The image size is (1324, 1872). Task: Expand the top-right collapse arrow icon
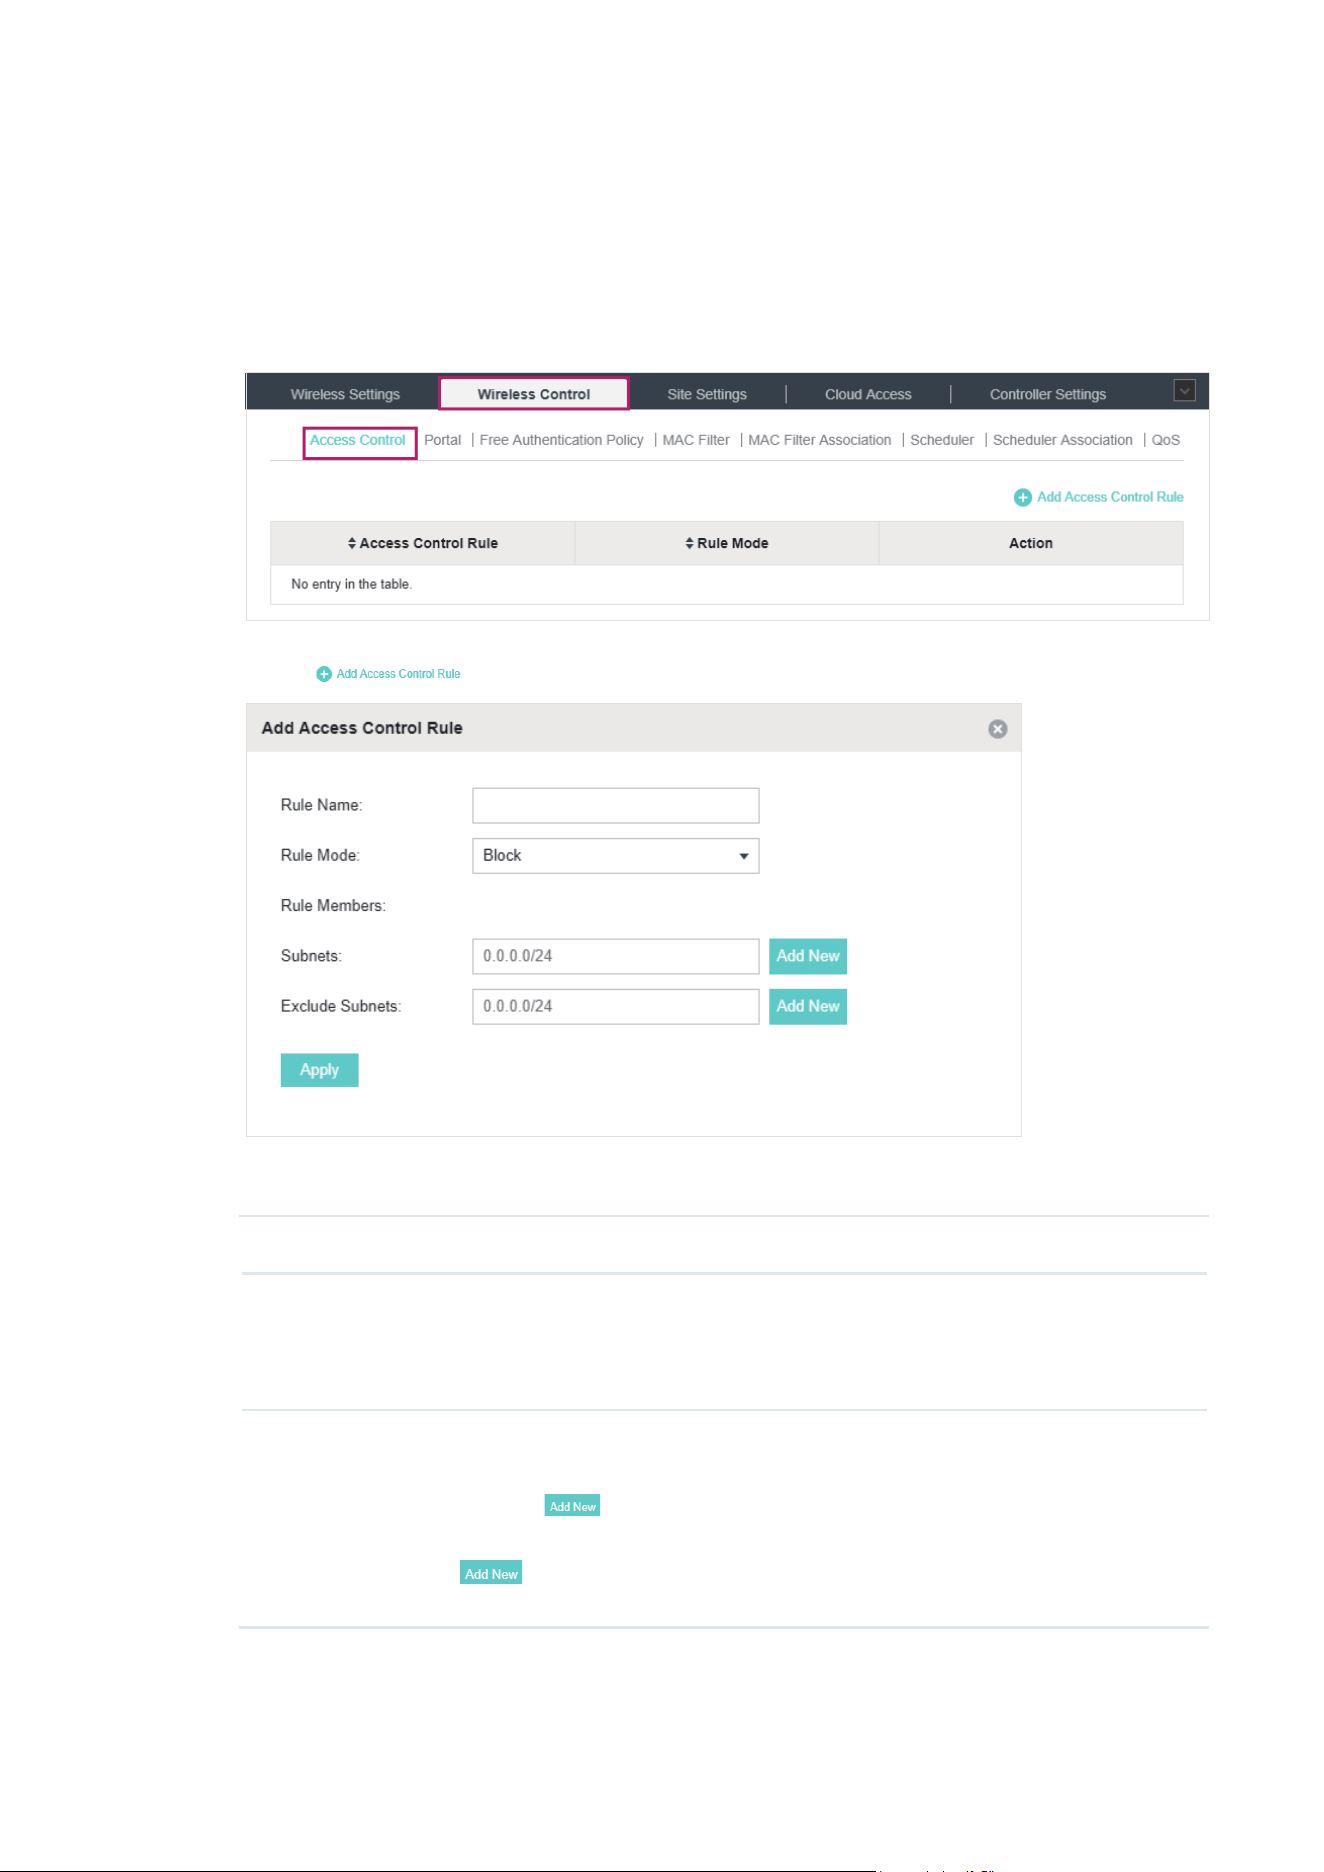tap(1184, 391)
